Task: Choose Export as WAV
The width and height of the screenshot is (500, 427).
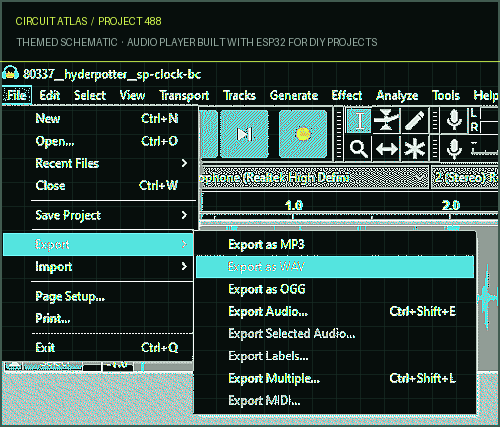Action: tap(335, 267)
